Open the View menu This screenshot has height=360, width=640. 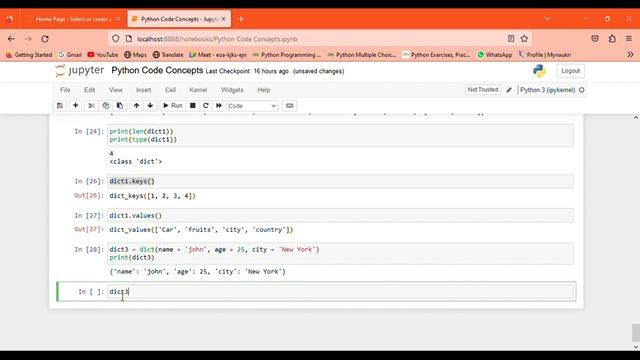click(116, 90)
